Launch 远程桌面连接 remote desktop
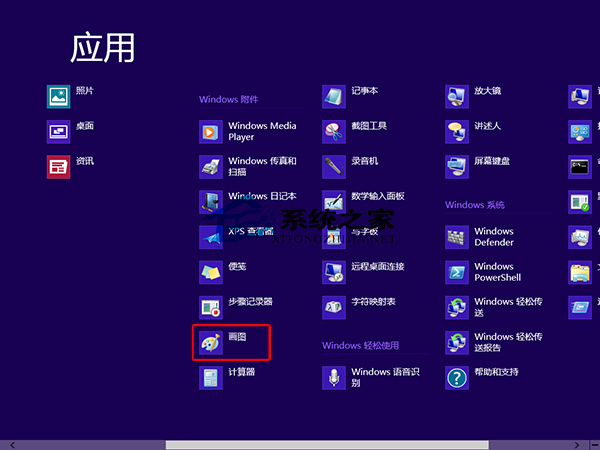 click(334, 272)
